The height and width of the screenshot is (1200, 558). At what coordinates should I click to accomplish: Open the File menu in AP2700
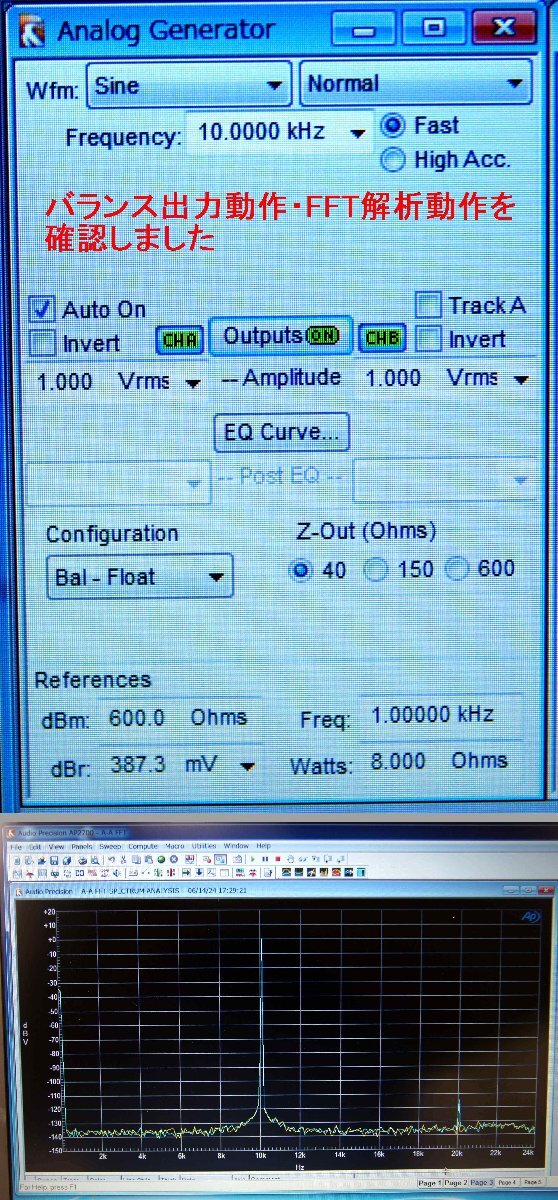click(16, 846)
